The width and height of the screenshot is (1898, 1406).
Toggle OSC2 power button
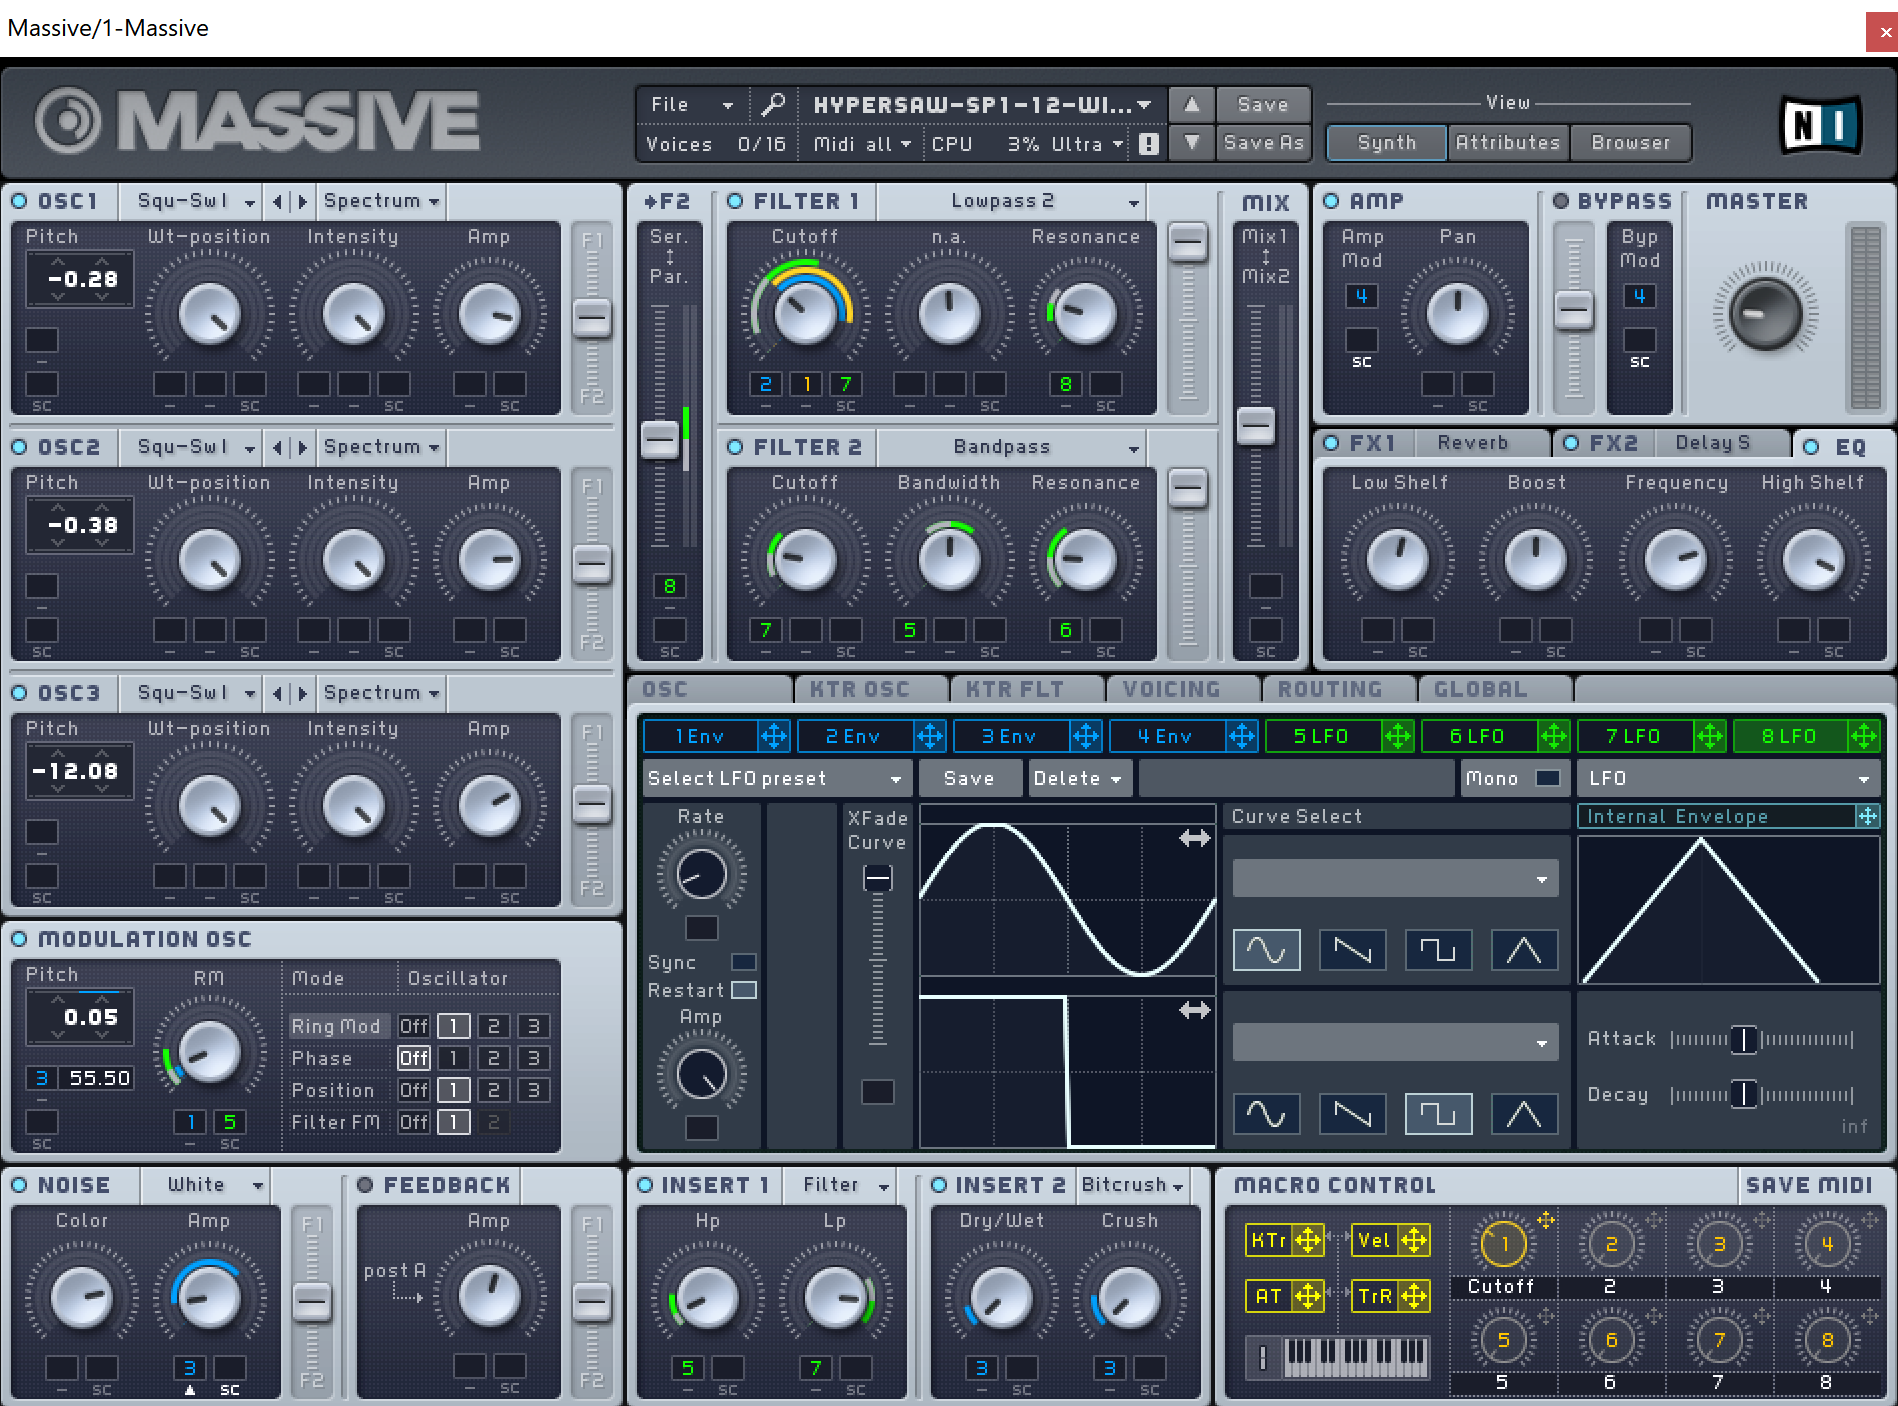(19, 447)
